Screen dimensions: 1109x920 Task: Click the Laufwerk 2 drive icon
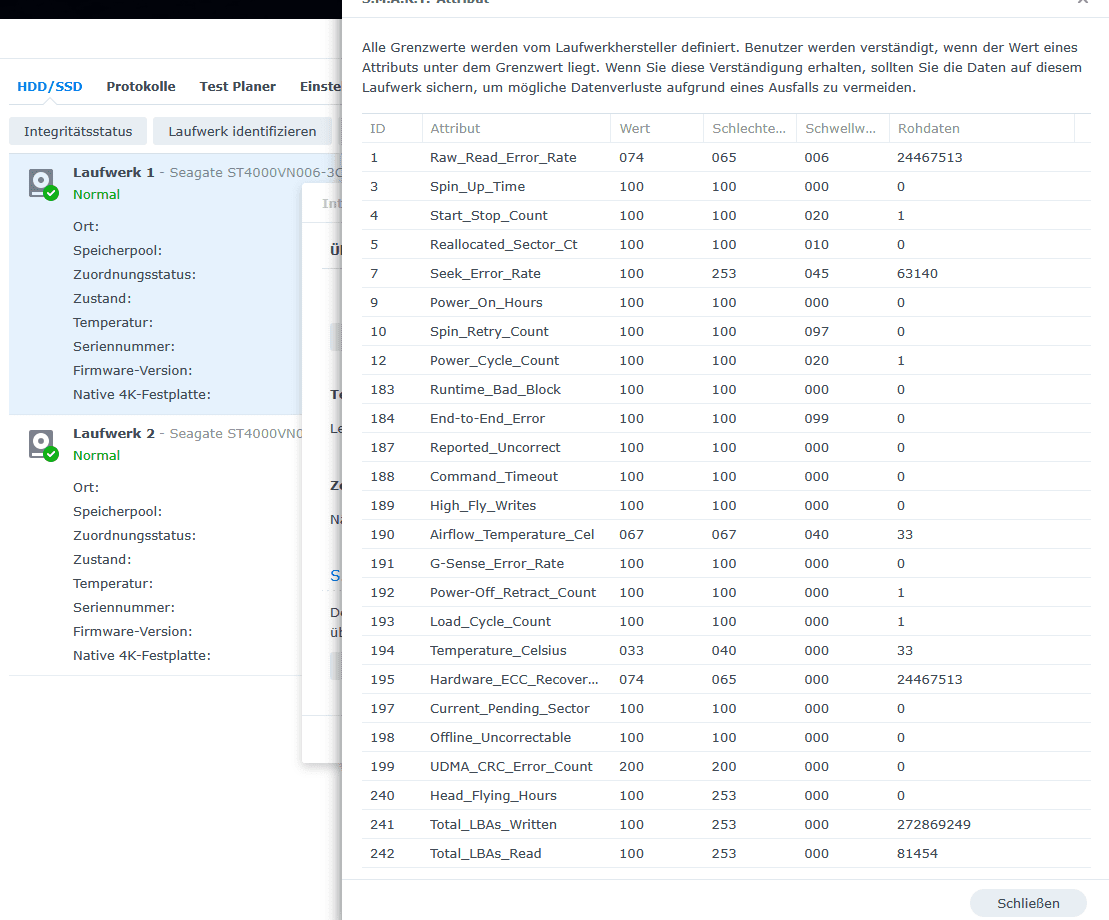point(43,445)
